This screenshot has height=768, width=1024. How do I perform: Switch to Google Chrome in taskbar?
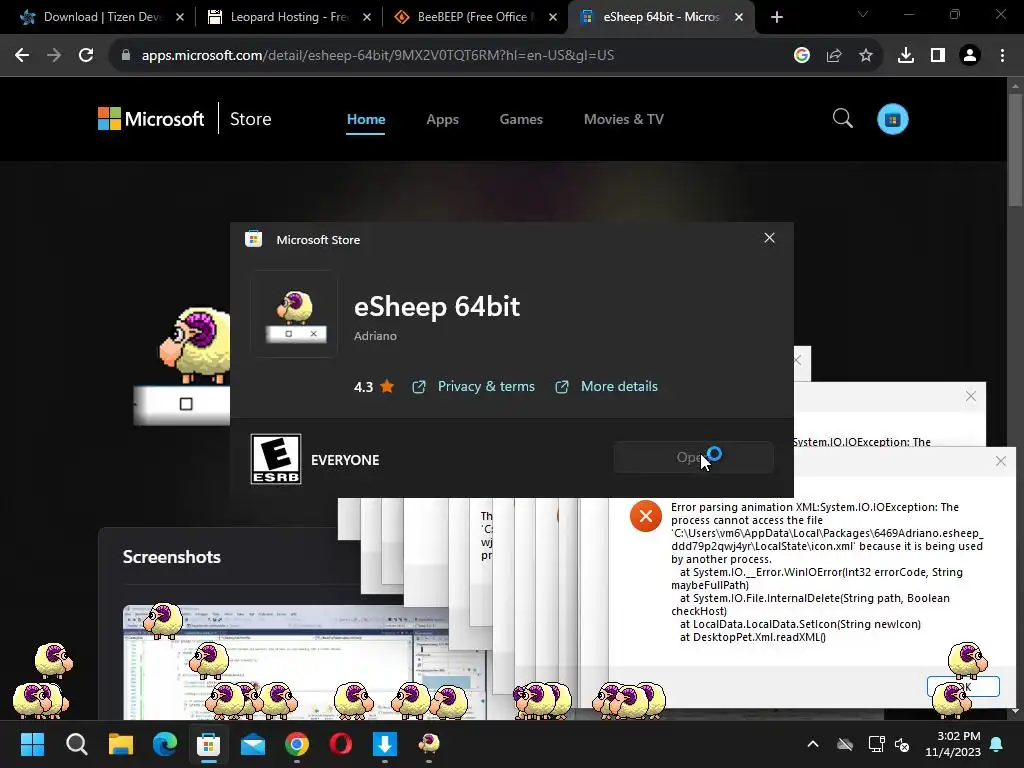[x=297, y=744]
